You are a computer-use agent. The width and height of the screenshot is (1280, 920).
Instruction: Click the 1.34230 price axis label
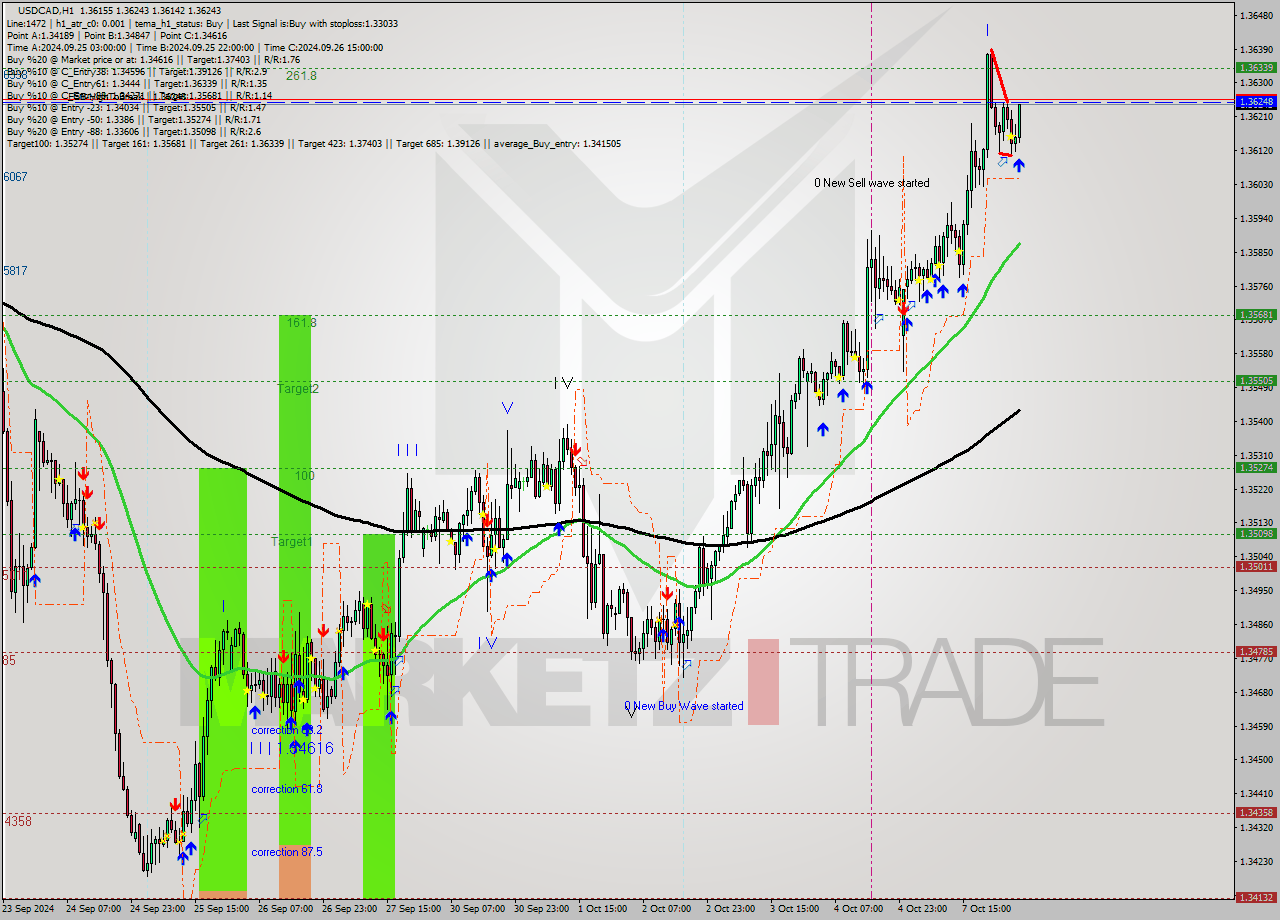pos(1256,861)
